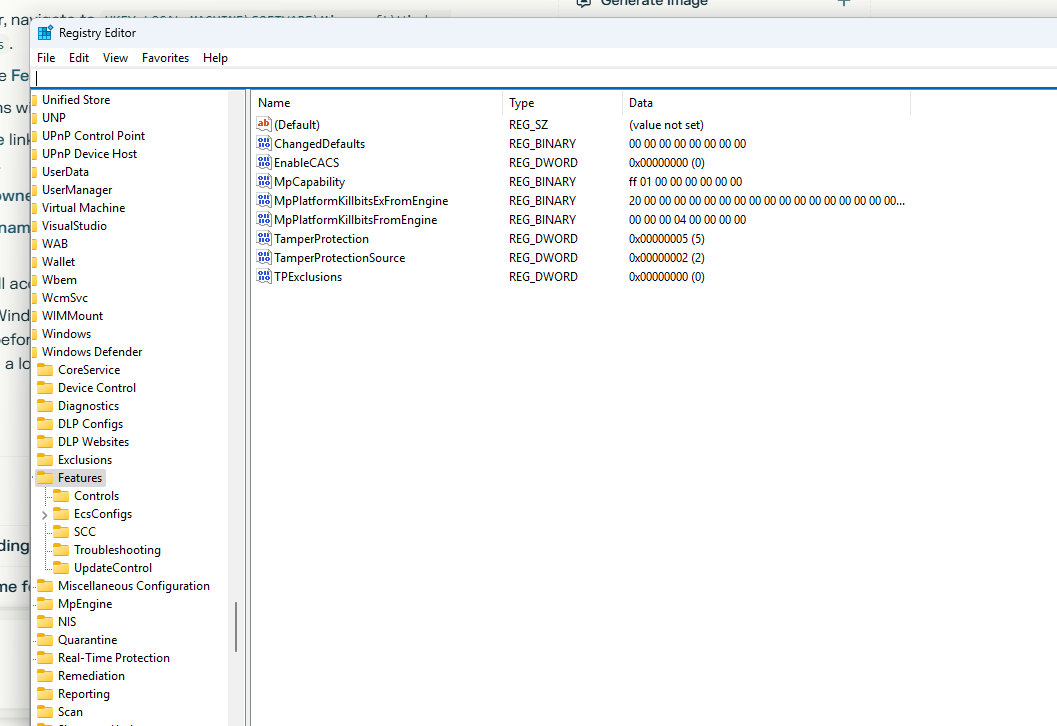Viewport: 1057px width, 726px height.
Task: Click the Controls folder icon
Action: click(61, 495)
